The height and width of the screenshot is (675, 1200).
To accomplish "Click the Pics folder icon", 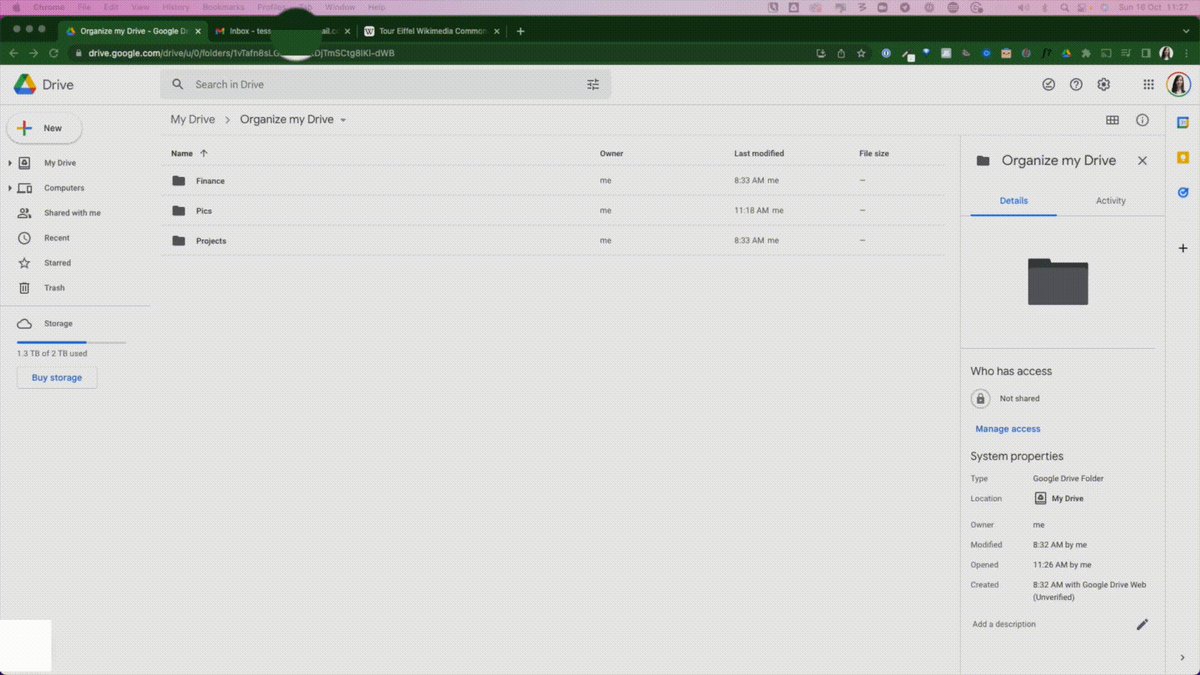I will (179, 211).
